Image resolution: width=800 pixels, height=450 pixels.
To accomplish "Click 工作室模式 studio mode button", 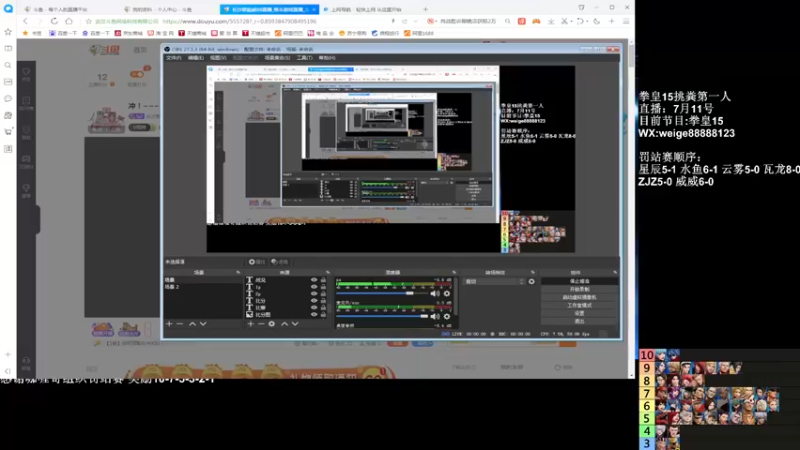I will point(580,305).
